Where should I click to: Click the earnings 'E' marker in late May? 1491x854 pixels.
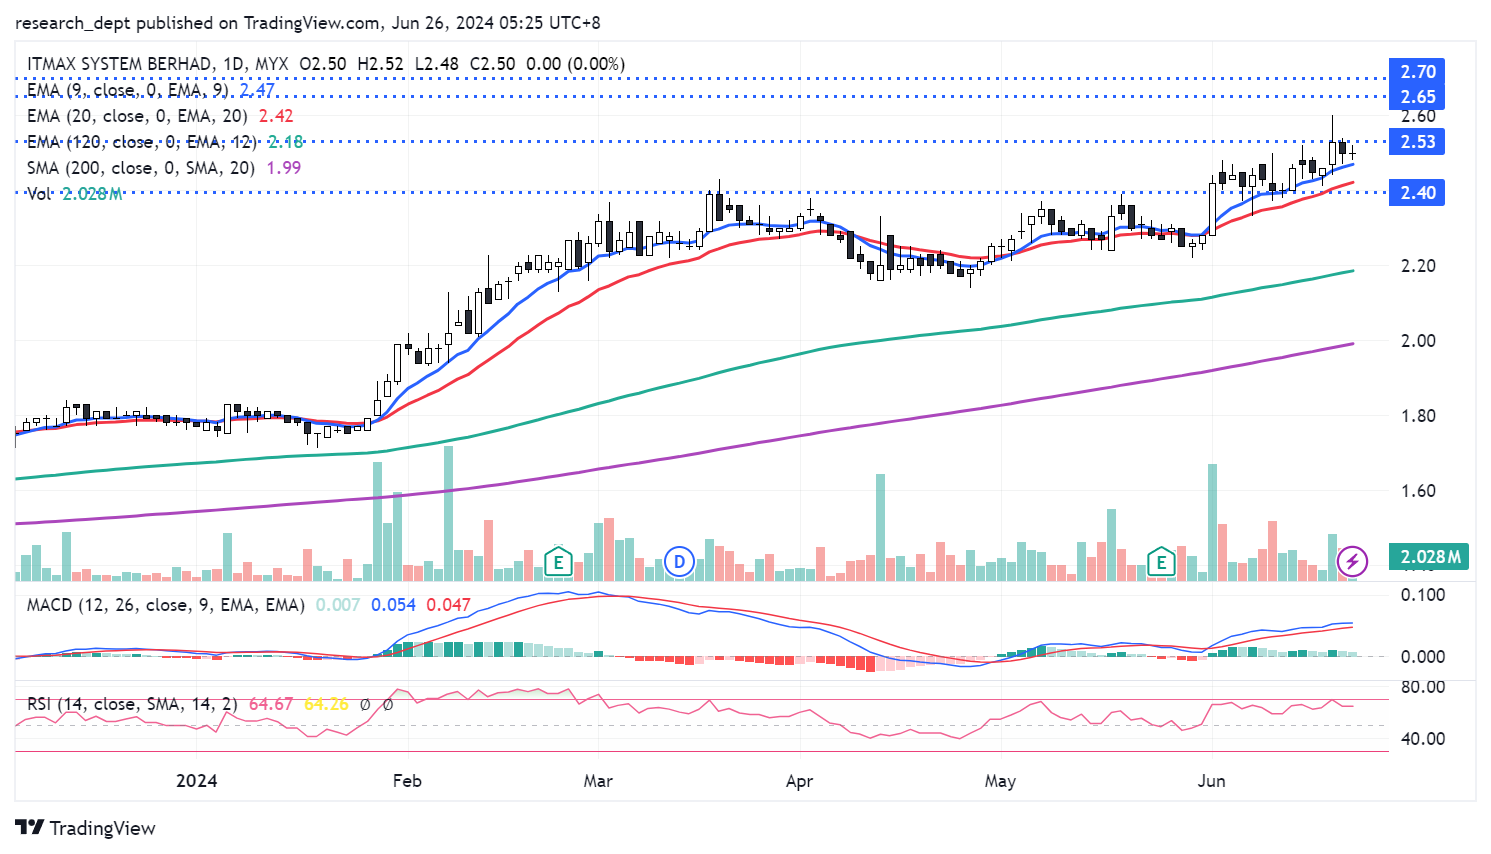pyautogui.click(x=1160, y=562)
